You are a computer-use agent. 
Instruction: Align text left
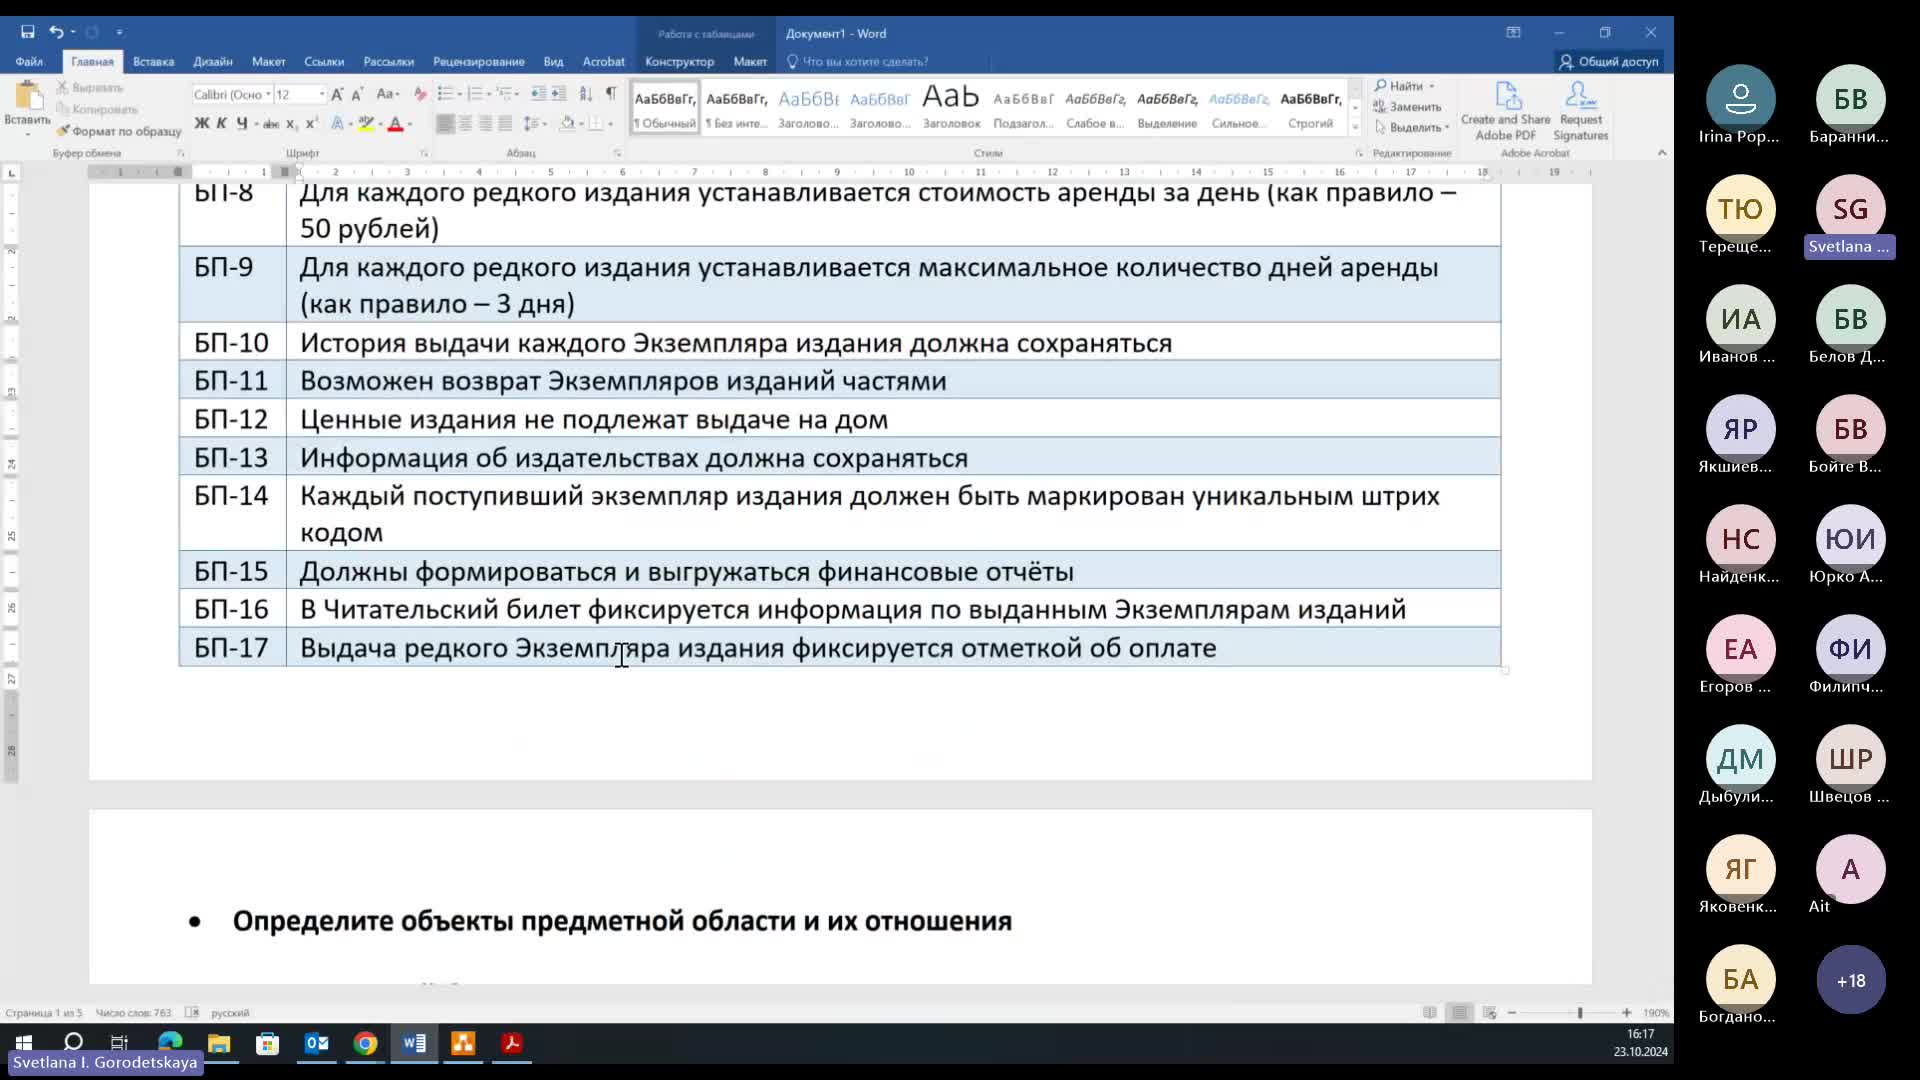(445, 123)
